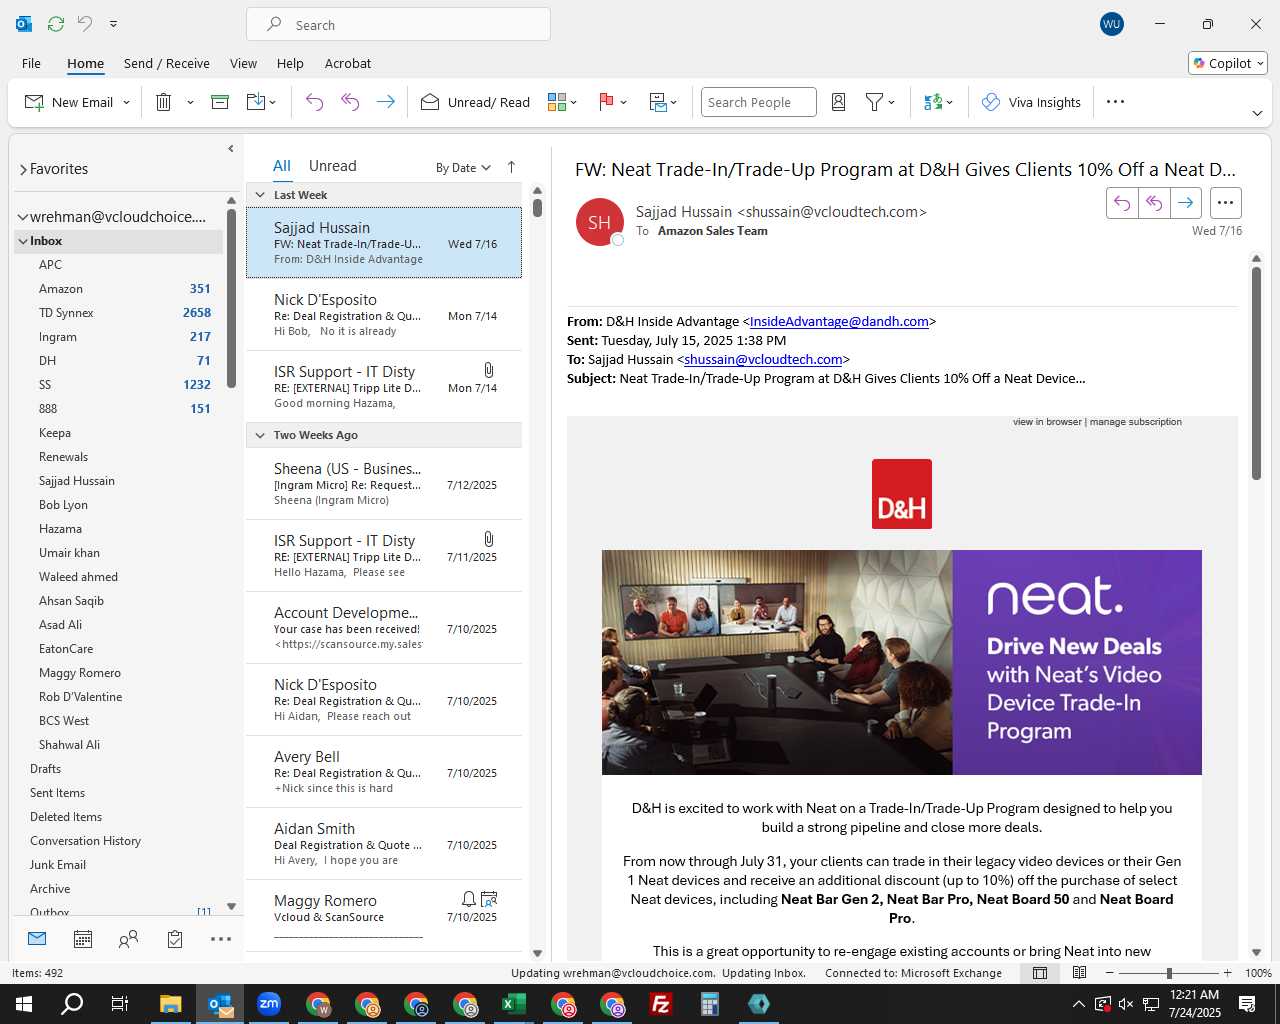Click Forward in reading pane header
Image resolution: width=1280 pixels, height=1024 pixels.
1186,203
